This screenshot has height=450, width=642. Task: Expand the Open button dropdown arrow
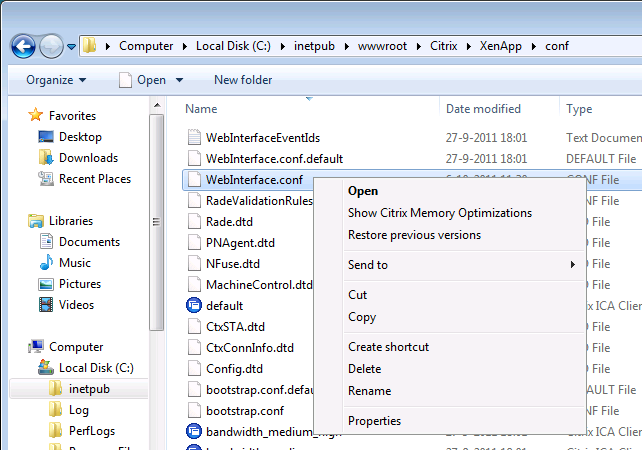point(179,80)
